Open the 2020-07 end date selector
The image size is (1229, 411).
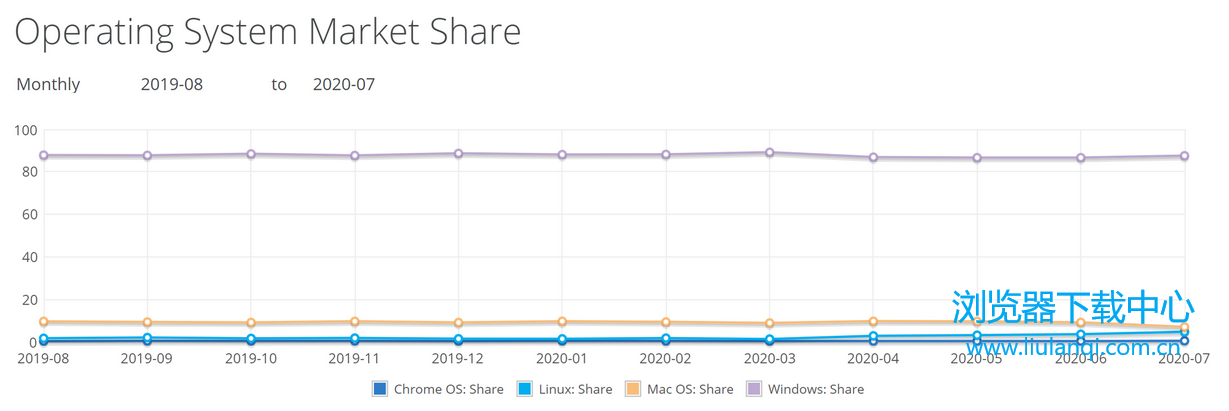(344, 85)
